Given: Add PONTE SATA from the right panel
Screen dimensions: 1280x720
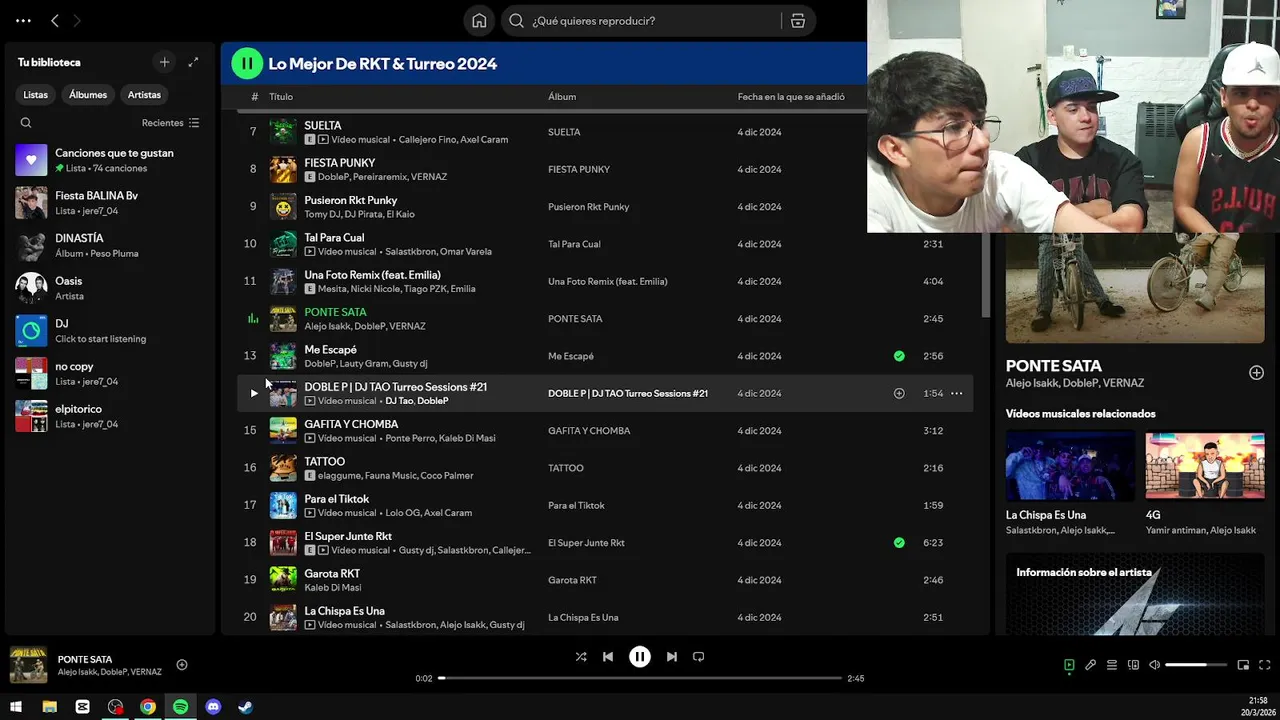Looking at the screenshot, I should [1256, 373].
